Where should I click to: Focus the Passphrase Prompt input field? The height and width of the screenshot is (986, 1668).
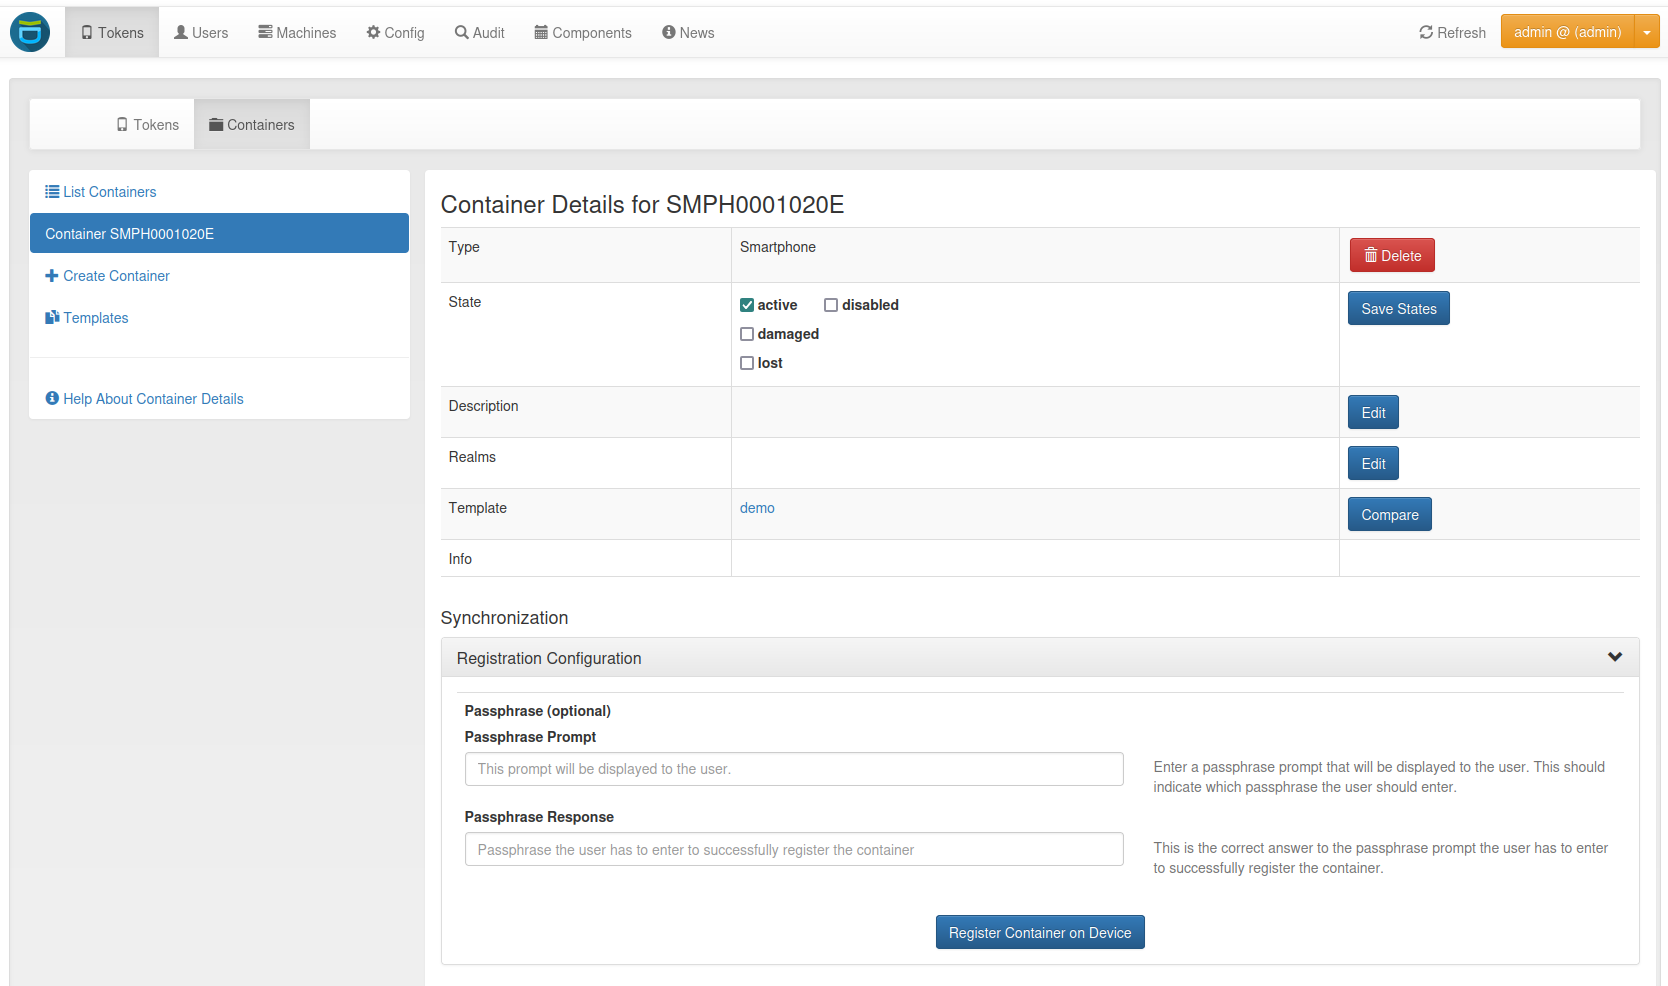click(x=794, y=769)
